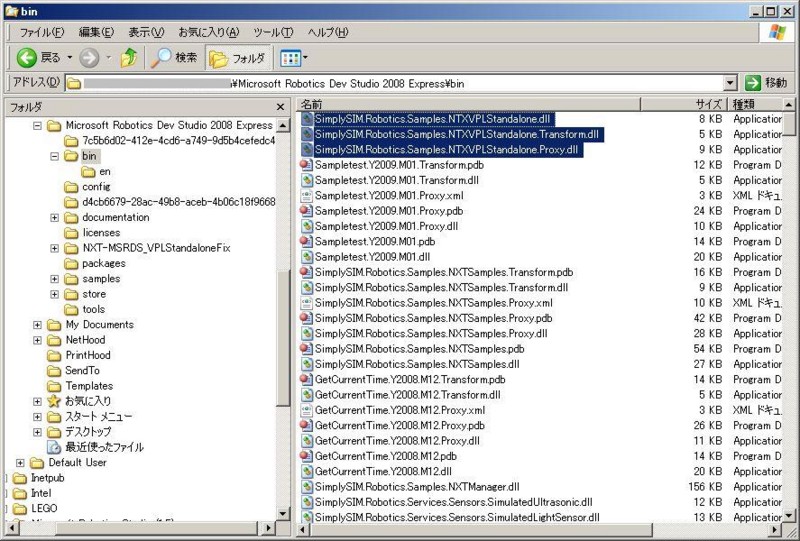The width and height of the screenshot is (800, 541).
Task: Click the folder tree vertical scrollbar thumb
Action: coord(283,337)
